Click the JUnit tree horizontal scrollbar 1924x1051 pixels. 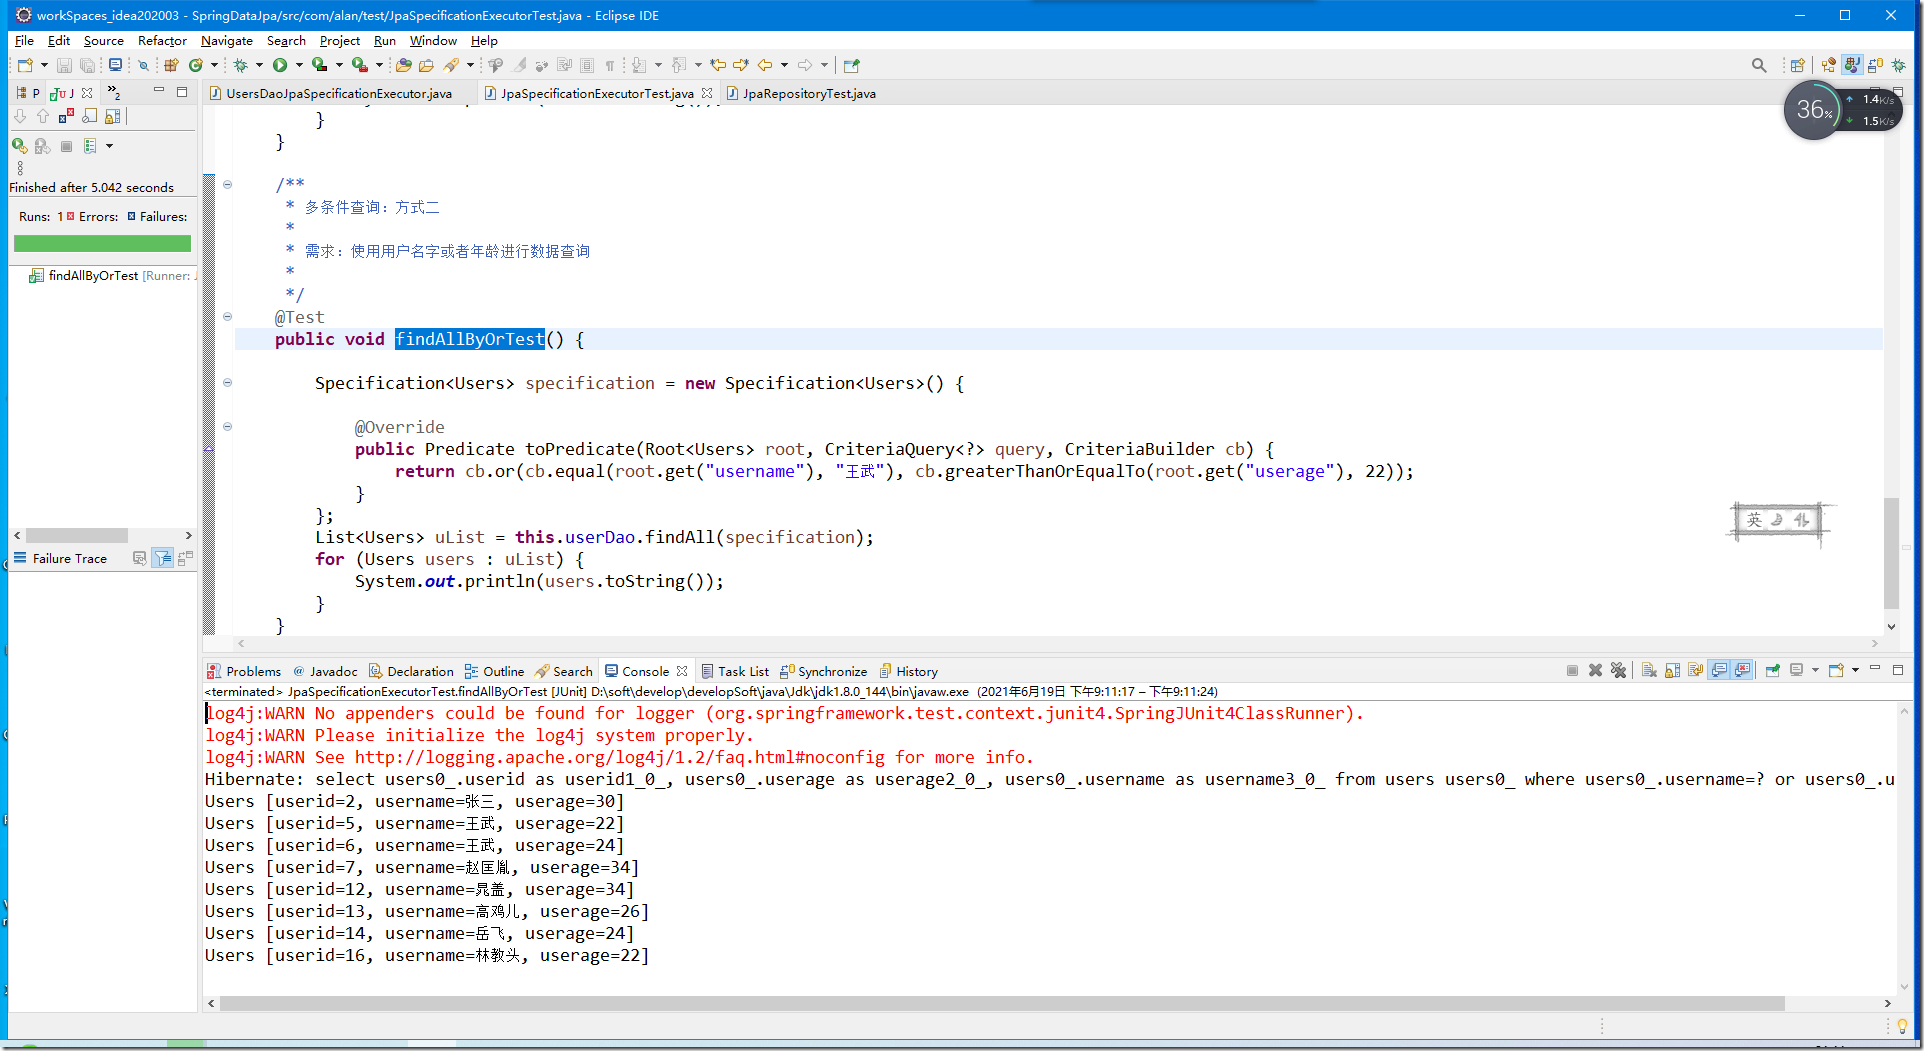tap(77, 535)
